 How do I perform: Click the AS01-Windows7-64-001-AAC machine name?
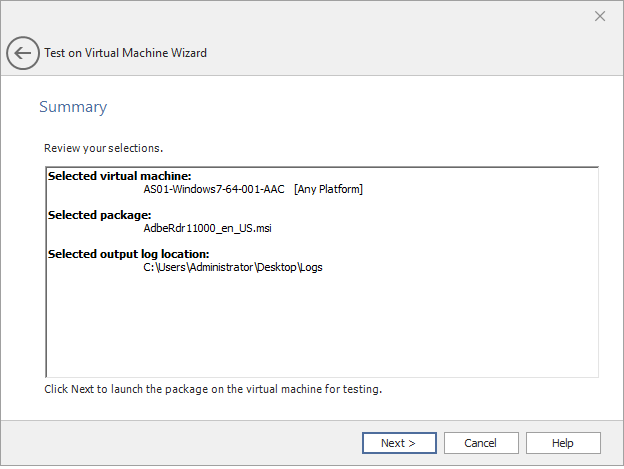[x=214, y=189]
